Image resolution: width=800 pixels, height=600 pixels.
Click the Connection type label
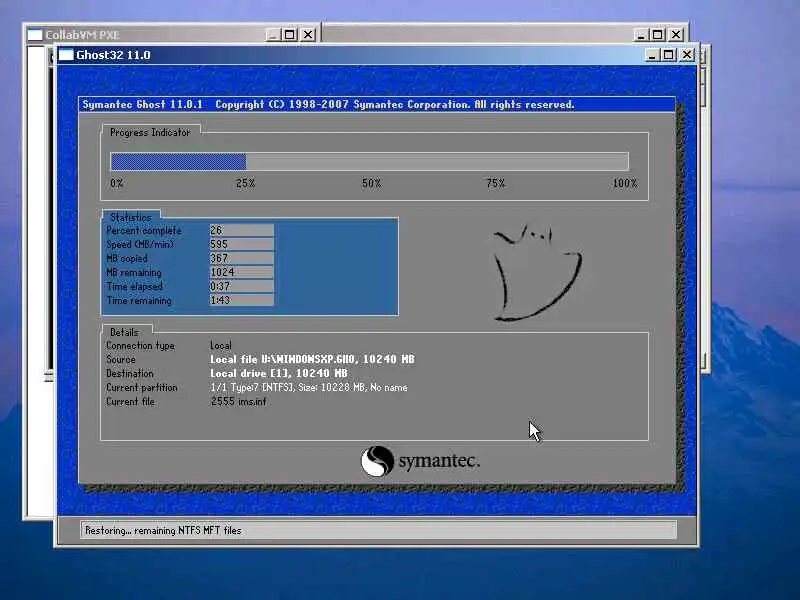140,346
